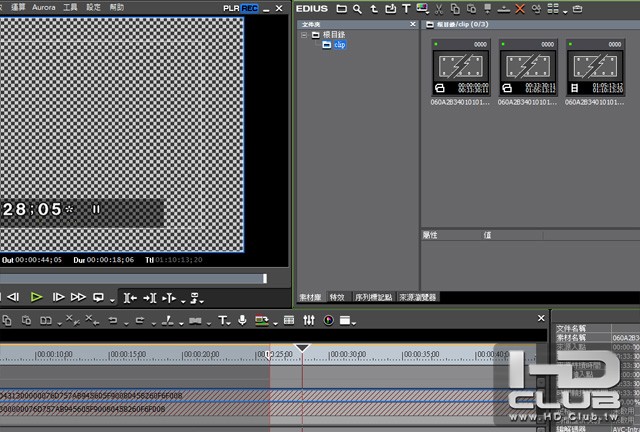Image resolution: width=640 pixels, height=432 pixels.
Task: Close the 文件夾 folder panel
Action: [x=414, y=23]
